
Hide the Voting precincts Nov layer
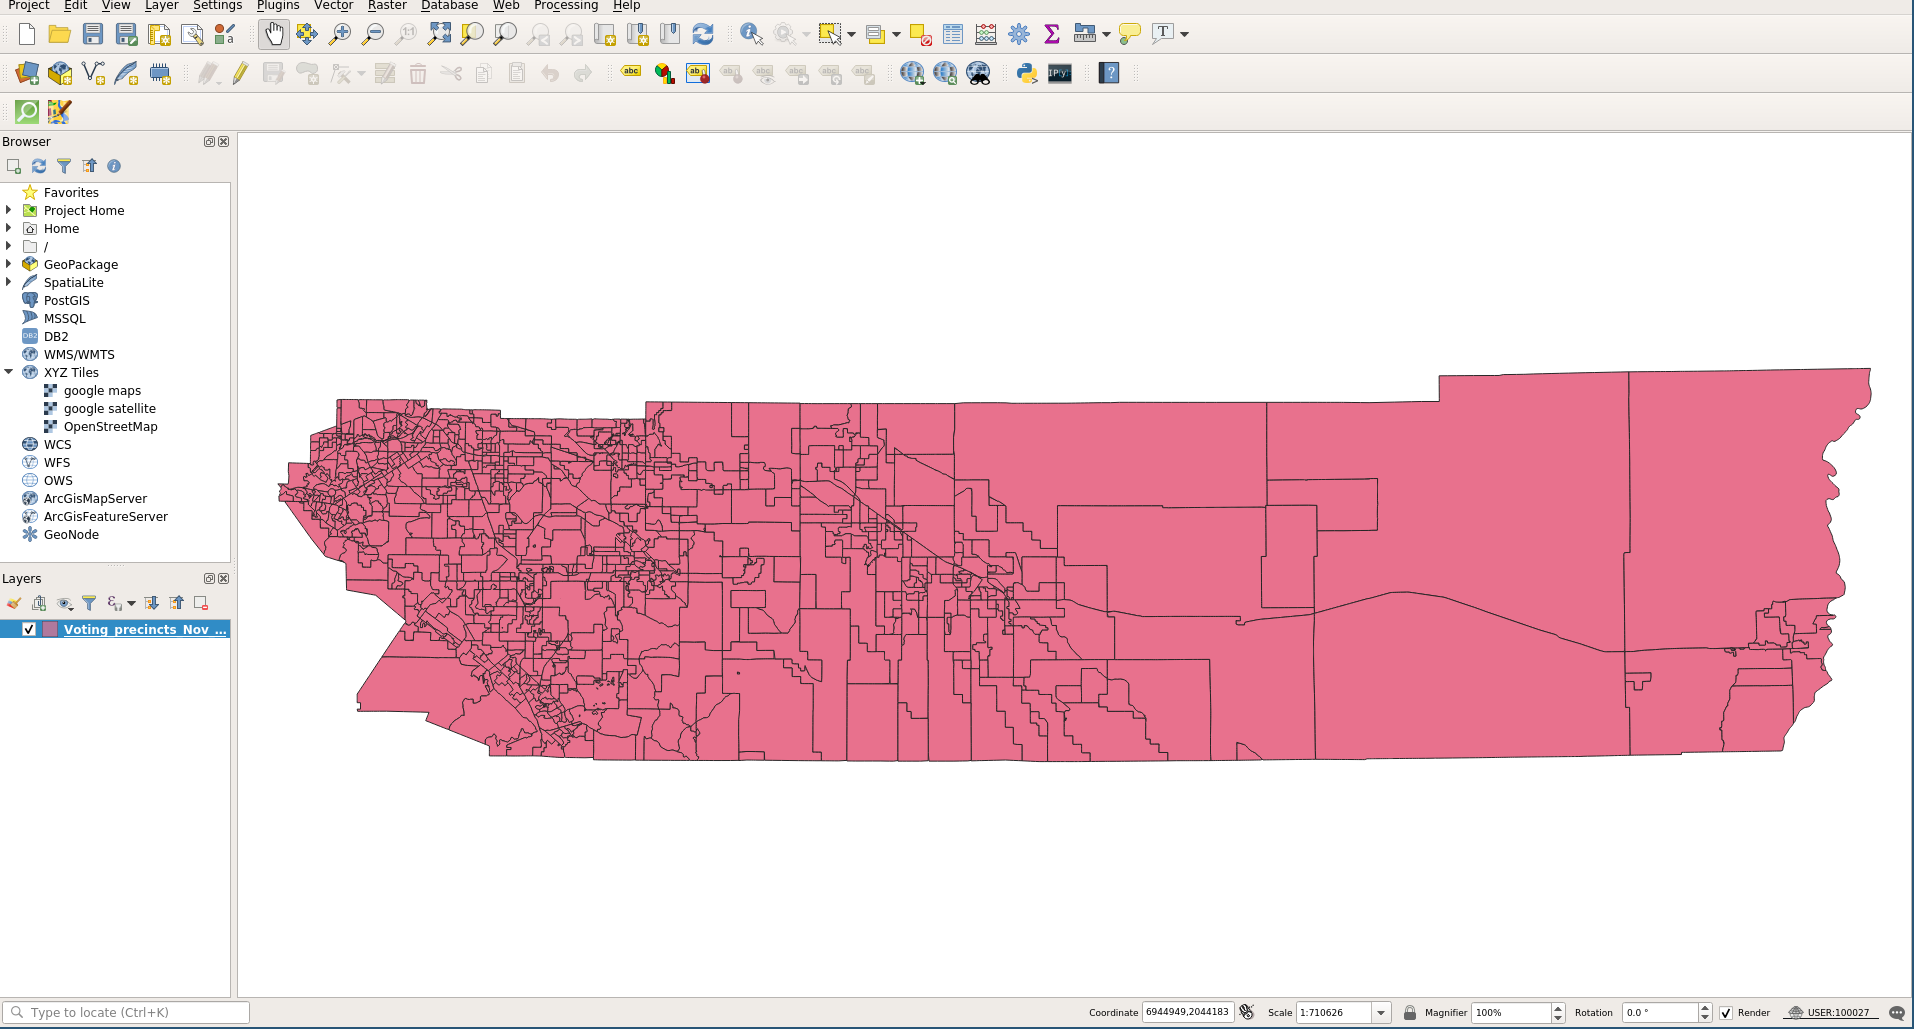point(27,629)
